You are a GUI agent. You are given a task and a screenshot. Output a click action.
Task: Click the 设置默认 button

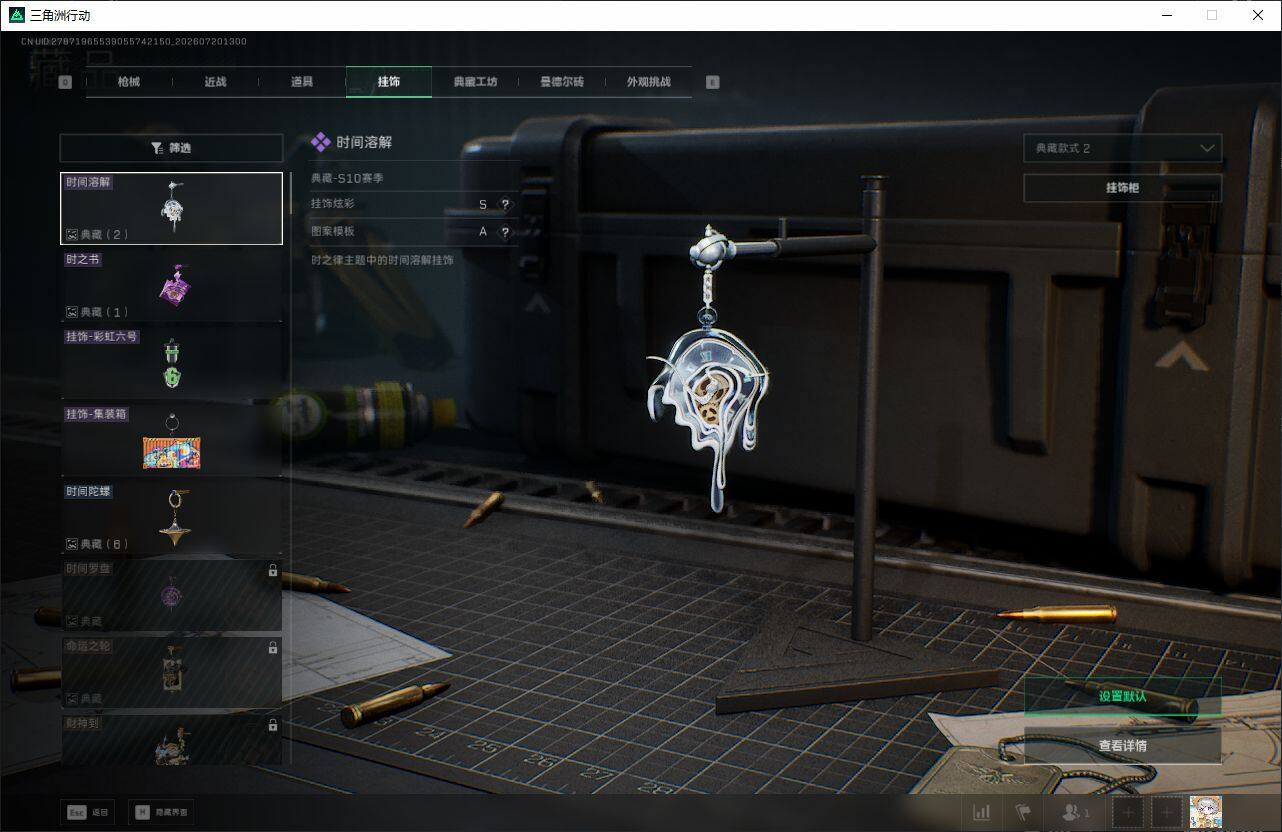[1122, 696]
